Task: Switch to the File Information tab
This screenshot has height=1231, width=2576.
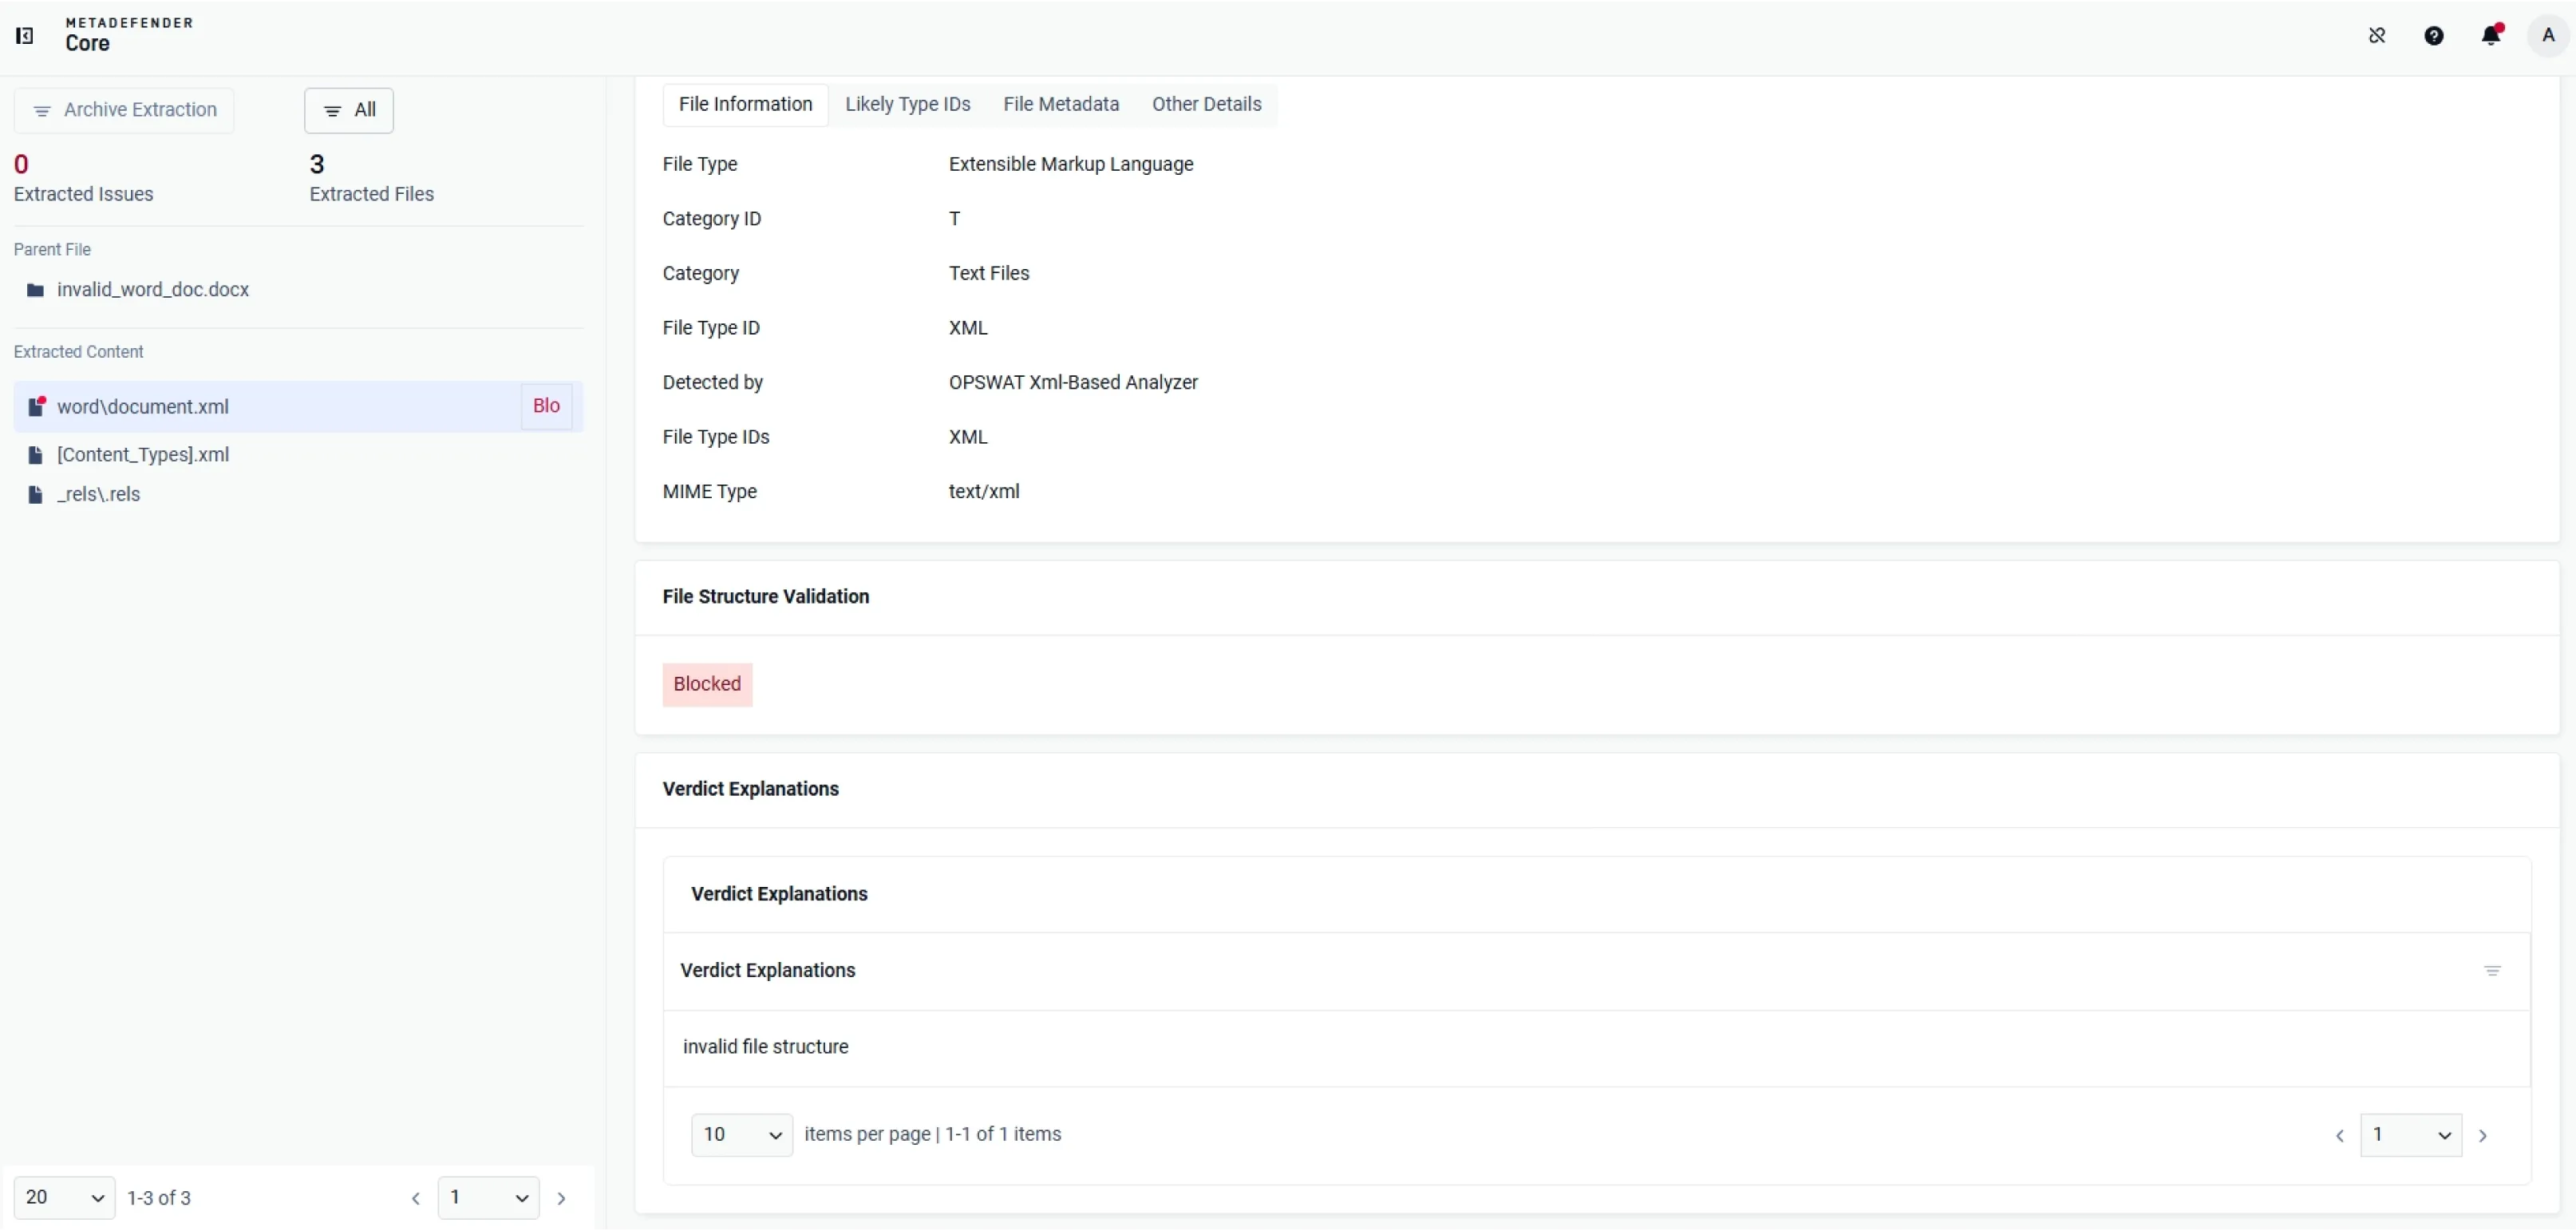Action: pyautogui.click(x=746, y=104)
